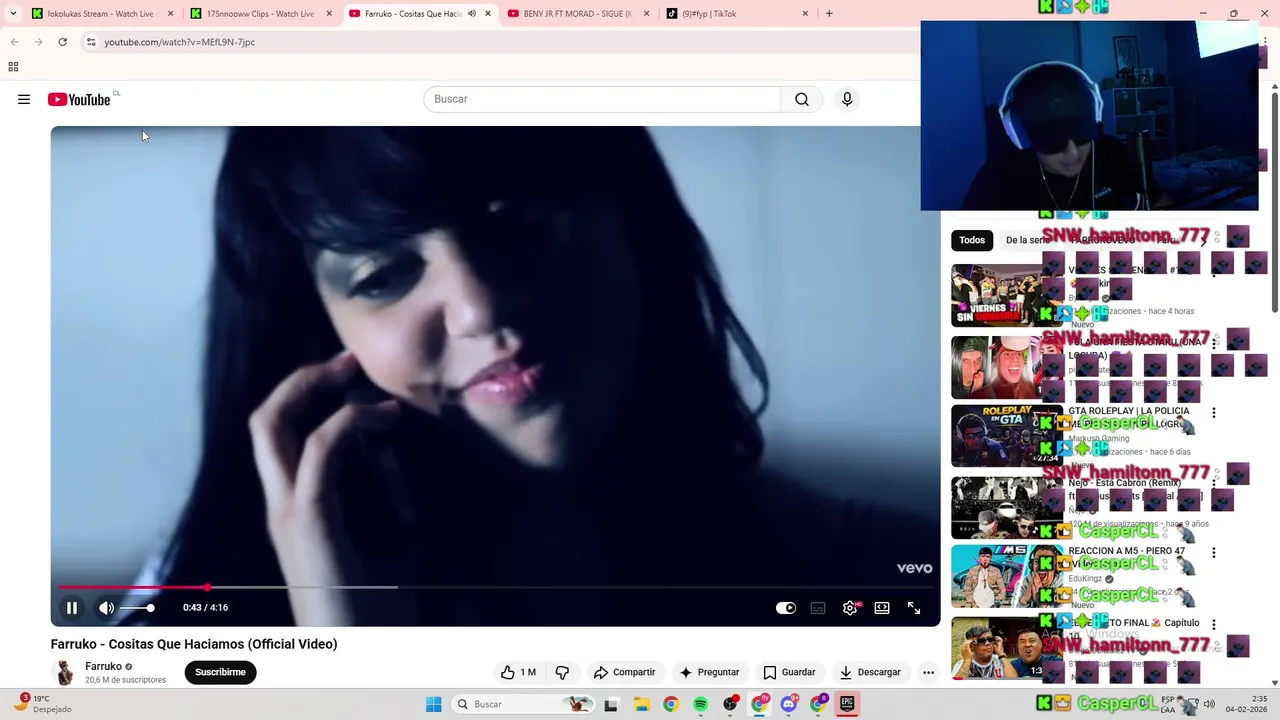Open the GTA Roleplay video thumbnail
Screen dimensions: 1280x720
pos(1006,436)
